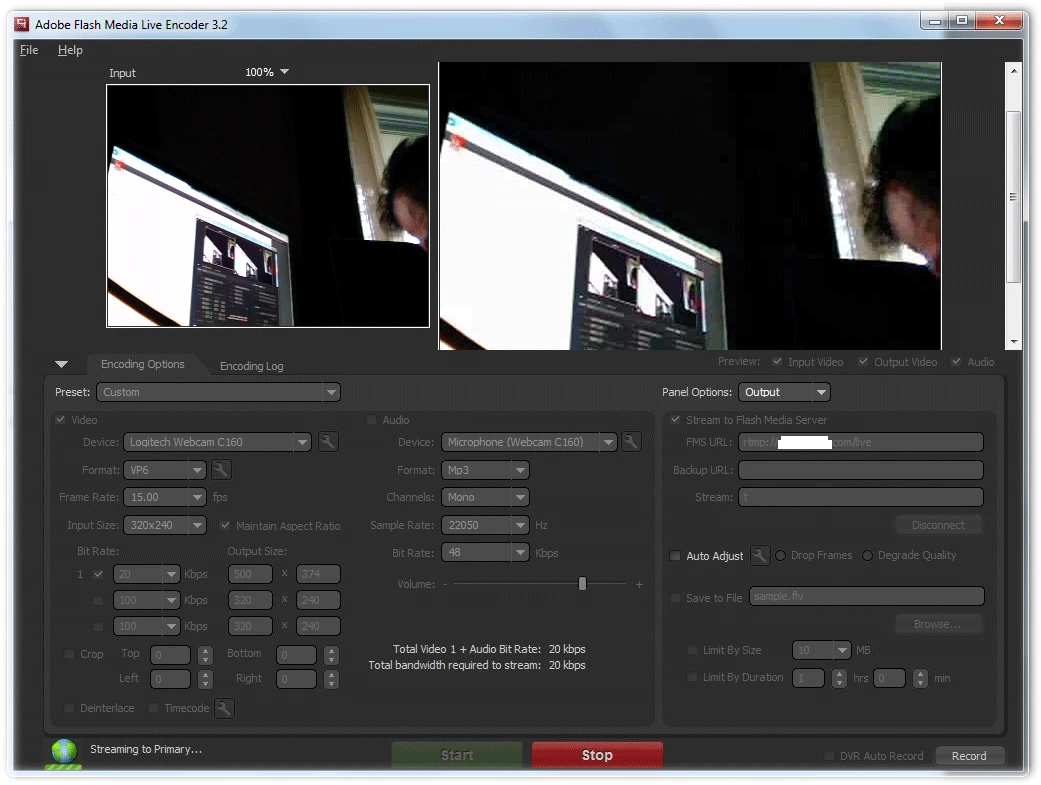This screenshot has height=785, width=1041.
Task: Collapse the encoding options panel triangle
Action: [x=62, y=365]
